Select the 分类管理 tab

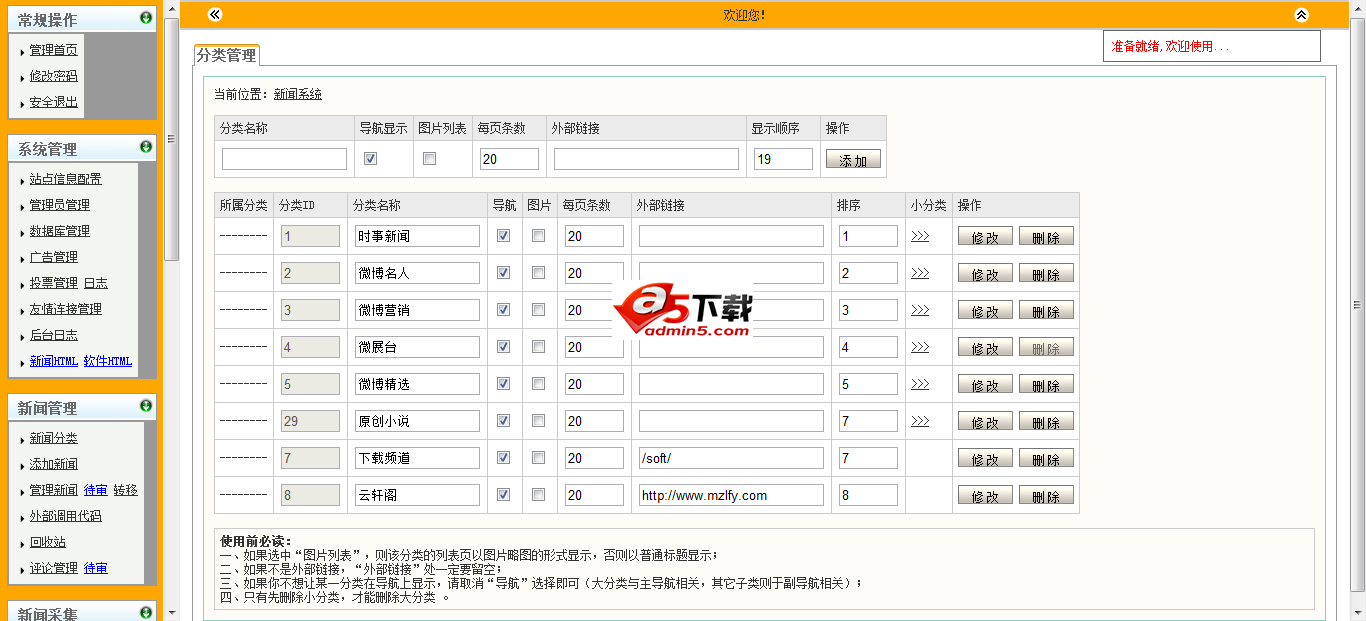(x=226, y=55)
